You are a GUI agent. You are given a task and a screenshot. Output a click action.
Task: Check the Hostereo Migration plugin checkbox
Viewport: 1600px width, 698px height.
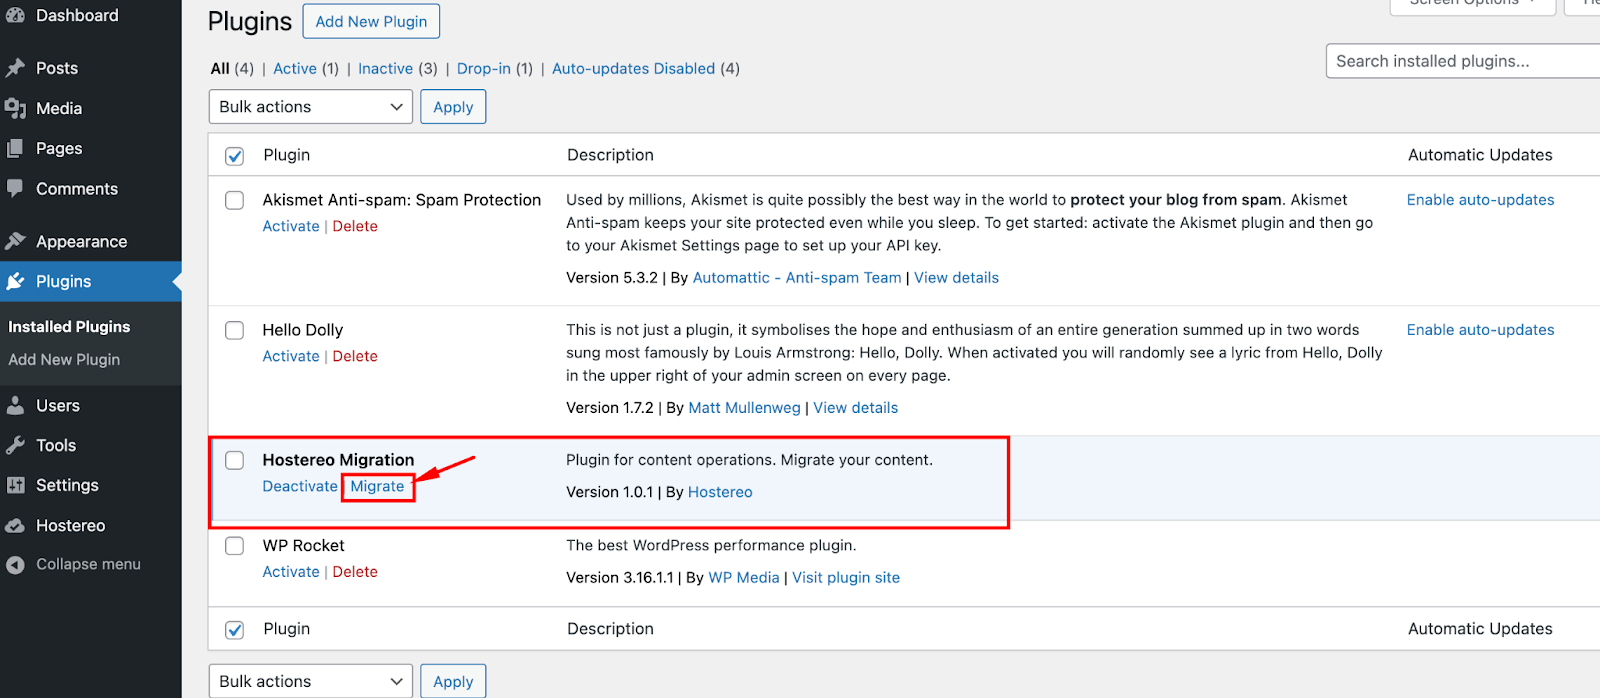pos(234,460)
